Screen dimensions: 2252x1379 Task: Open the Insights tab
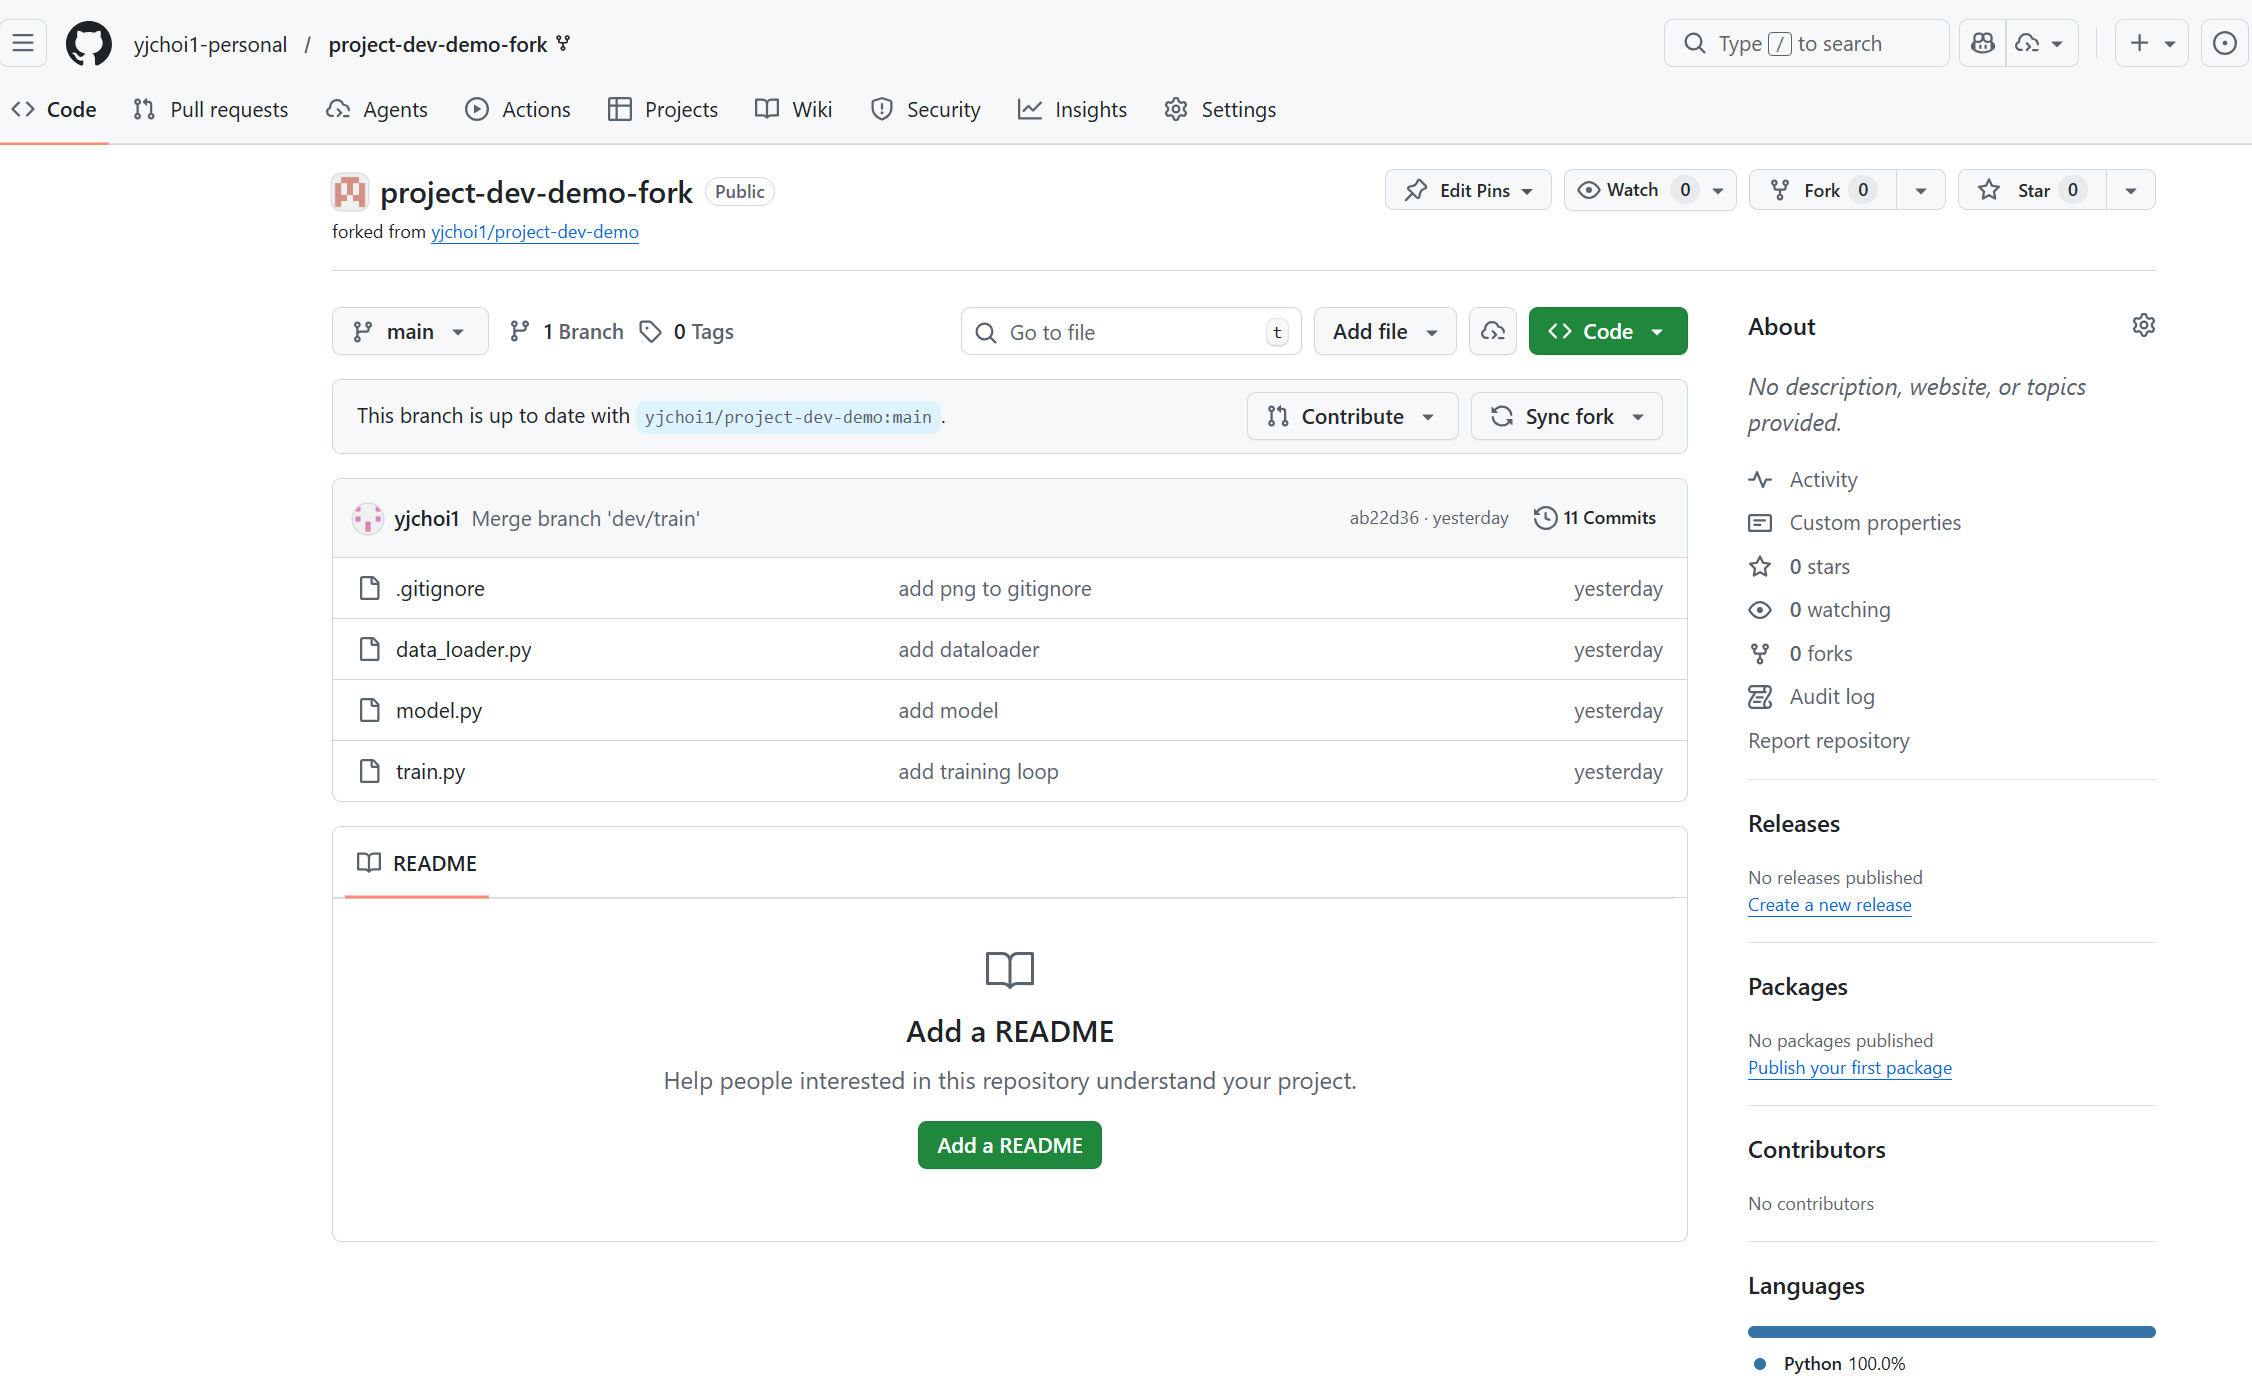click(x=1072, y=109)
